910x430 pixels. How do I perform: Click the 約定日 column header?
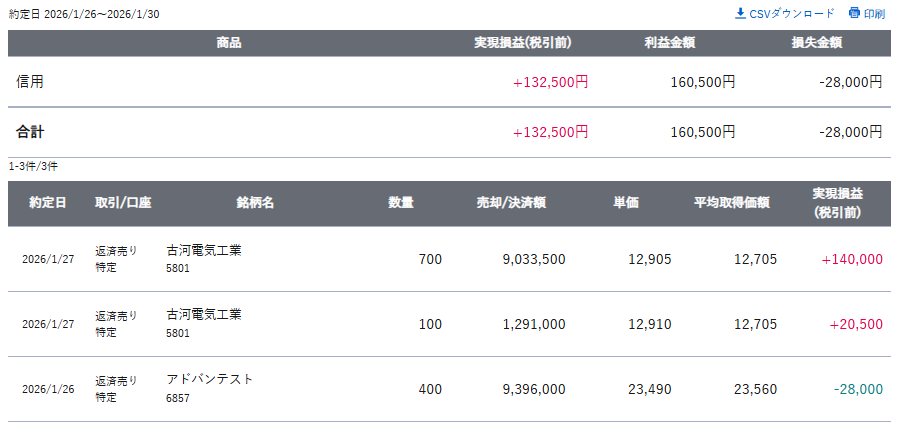48,203
